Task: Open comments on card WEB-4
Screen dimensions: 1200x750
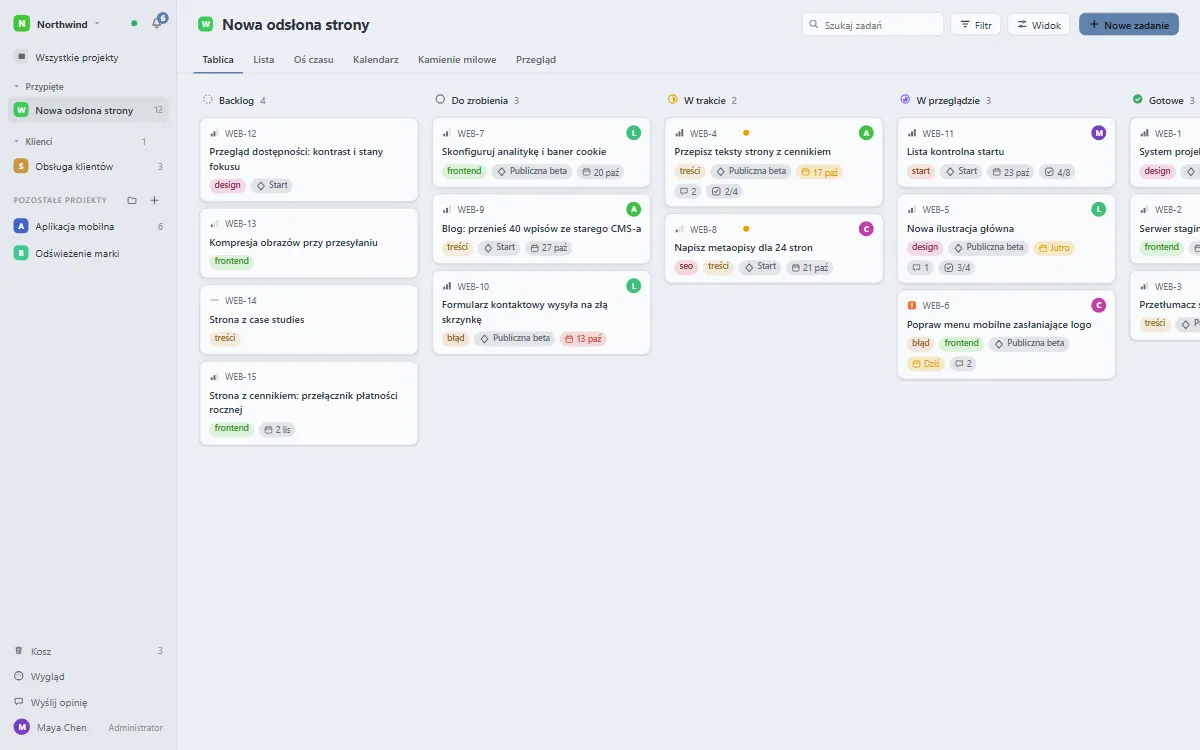Action: (688, 191)
